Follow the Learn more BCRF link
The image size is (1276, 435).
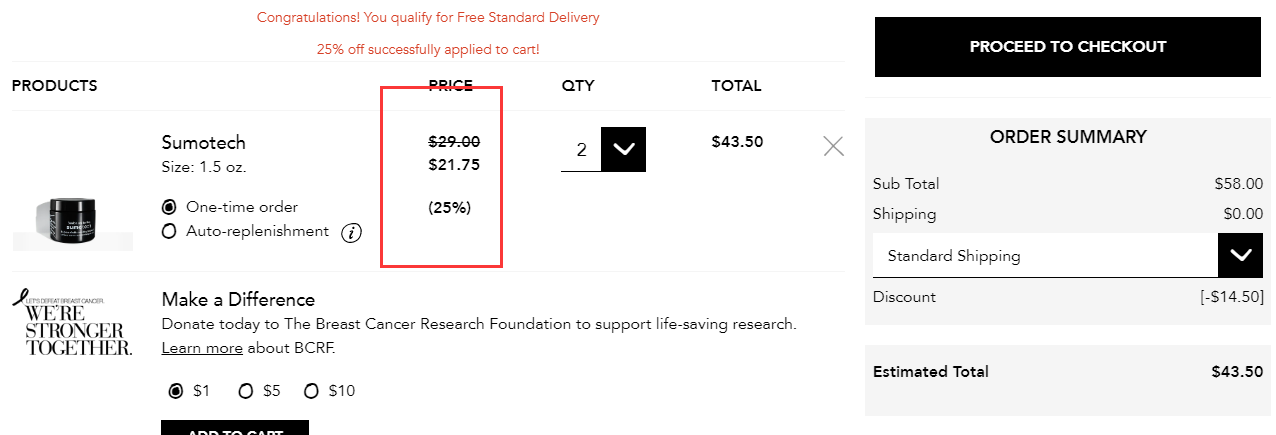click(202, 348)
